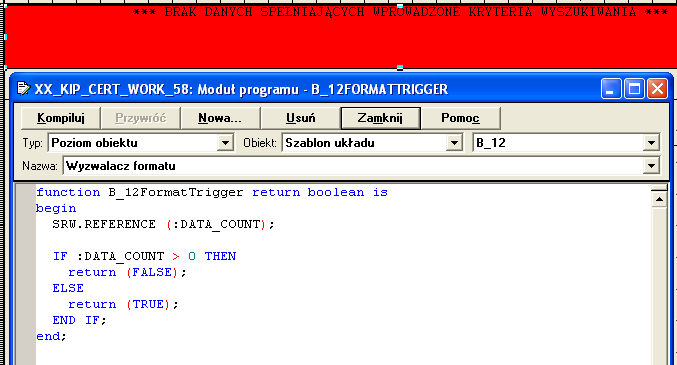Open the Typ dropdown showing Poziom obiektu
The image size is (677, 365).
[225, 143]
